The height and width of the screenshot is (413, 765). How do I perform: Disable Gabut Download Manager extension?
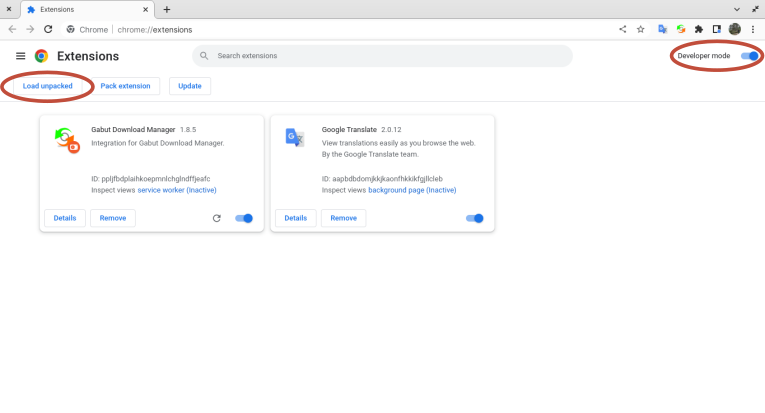click(x=244, y=218)
